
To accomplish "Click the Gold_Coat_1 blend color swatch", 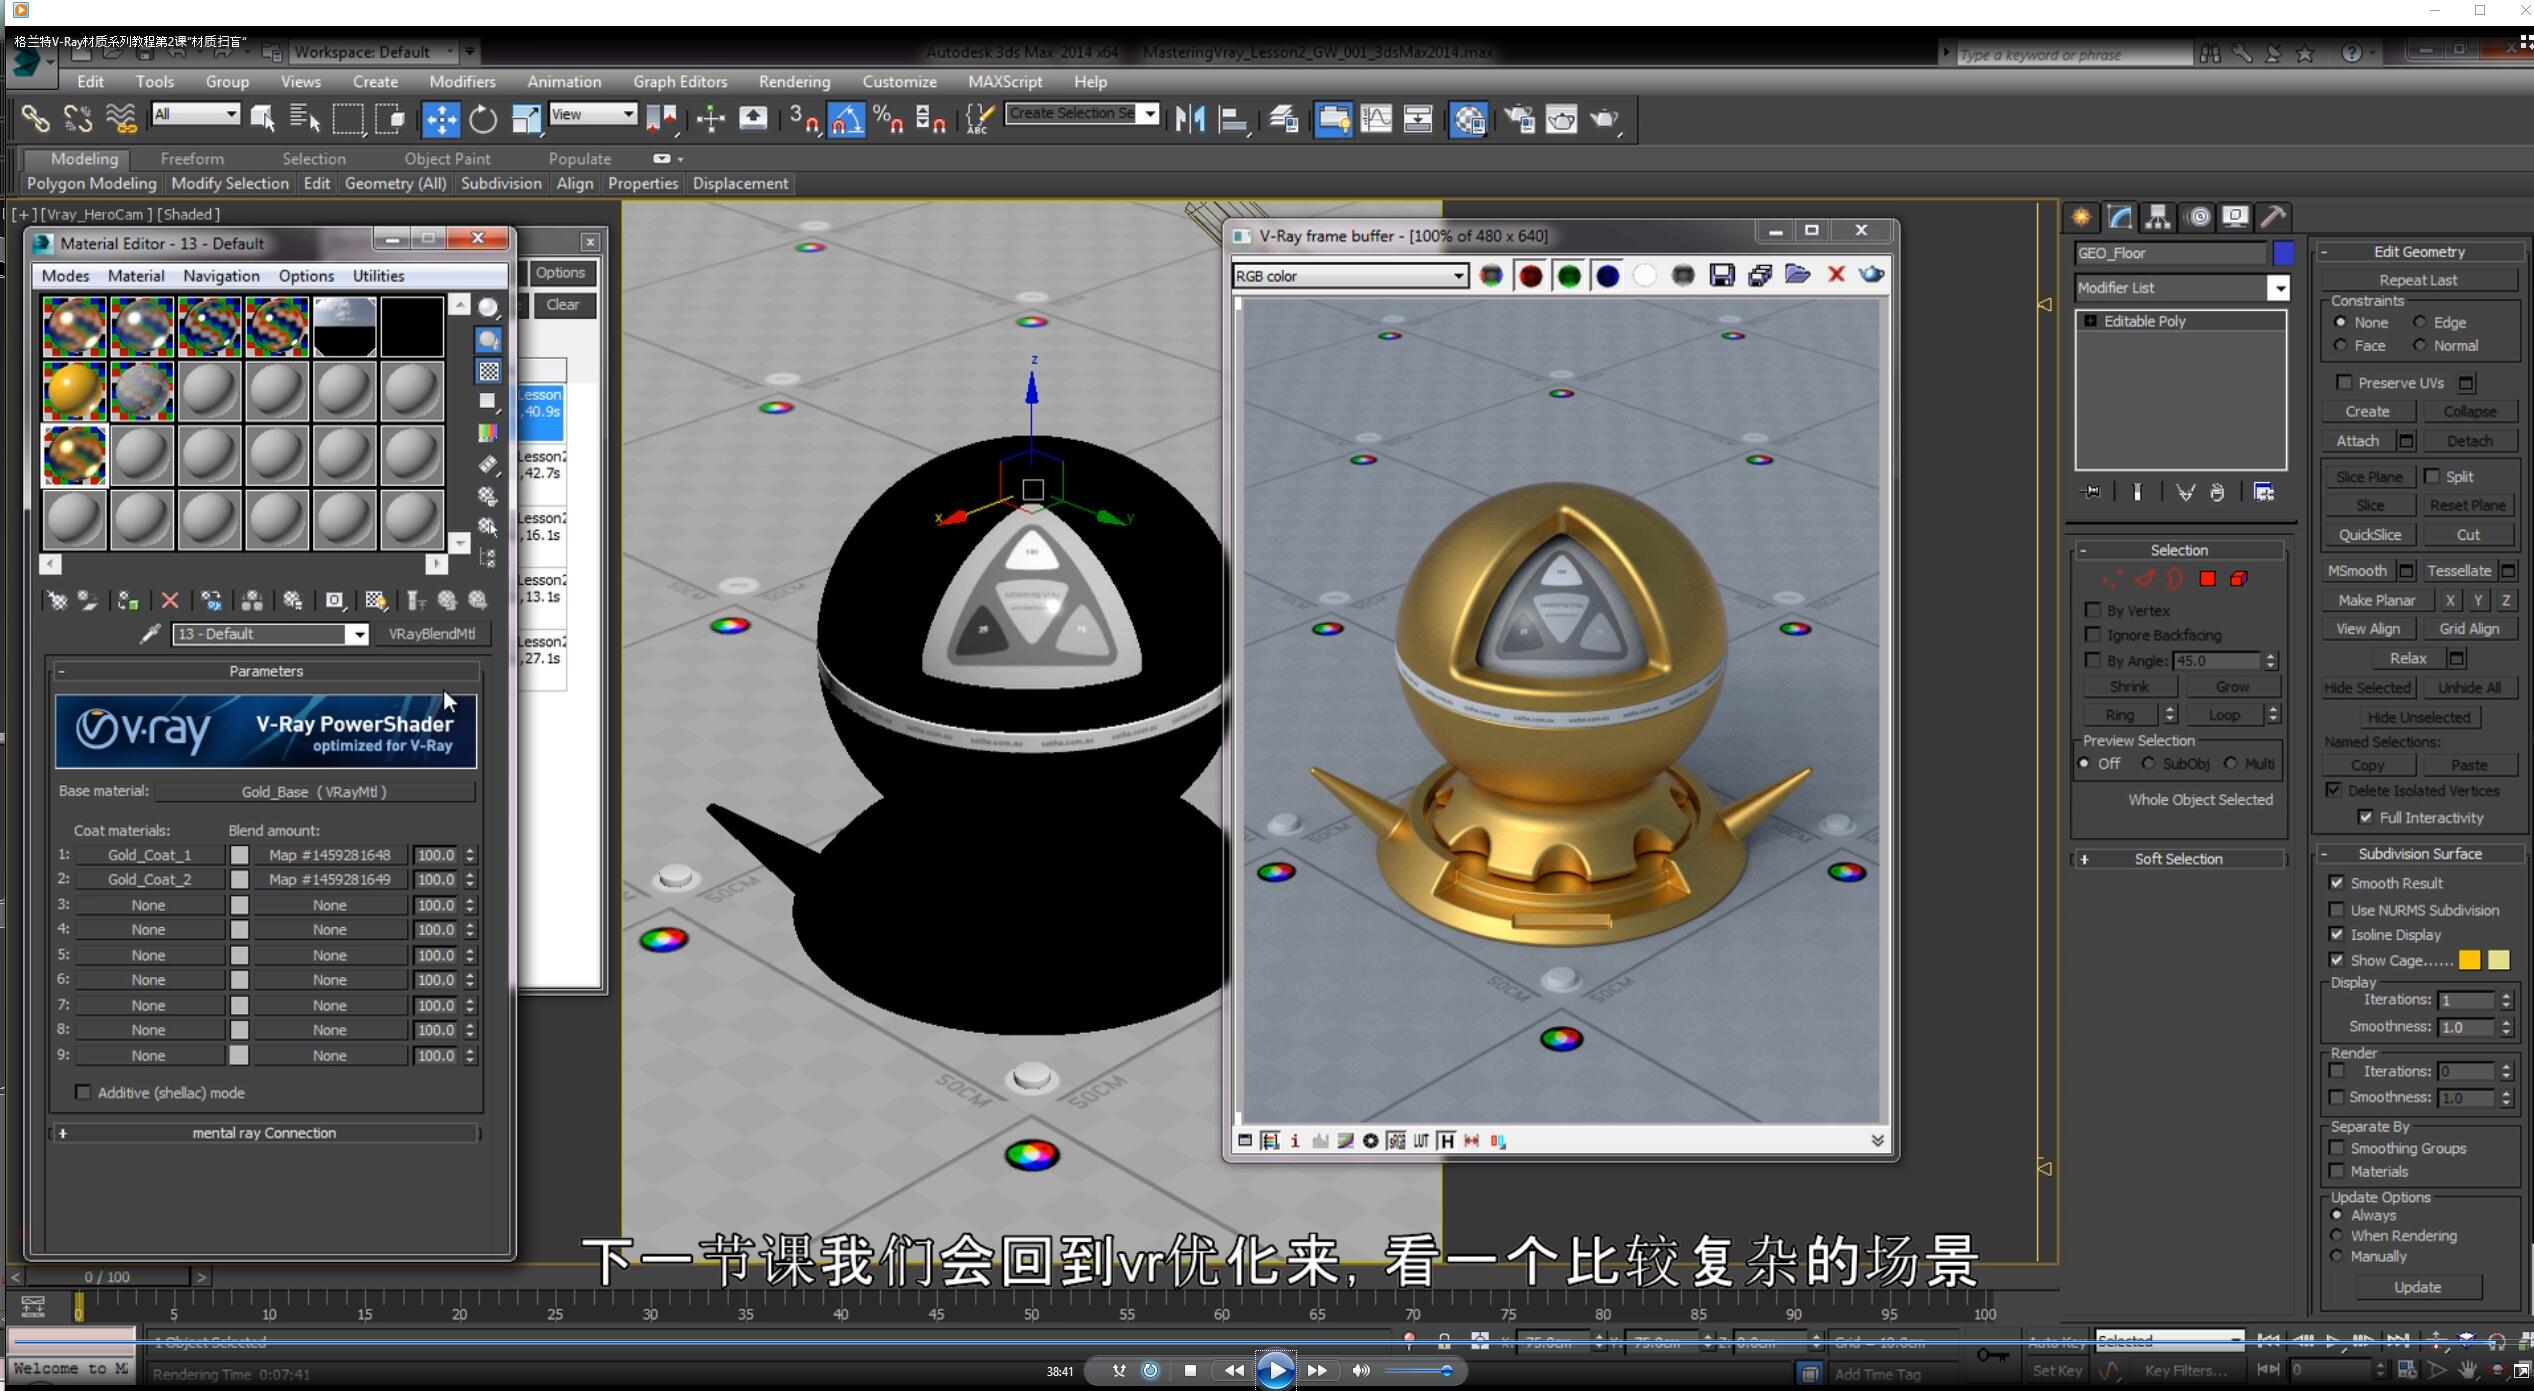I will click(239, 855).
